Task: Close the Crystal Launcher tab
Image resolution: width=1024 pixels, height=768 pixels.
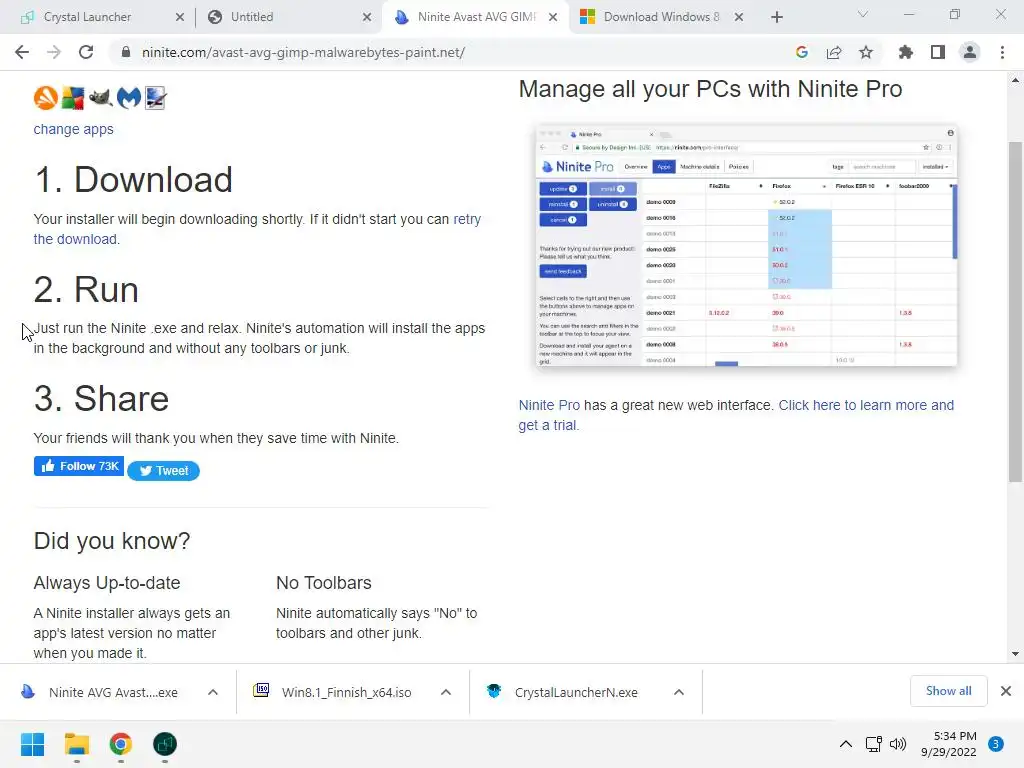Action: (x=180, y=17)
